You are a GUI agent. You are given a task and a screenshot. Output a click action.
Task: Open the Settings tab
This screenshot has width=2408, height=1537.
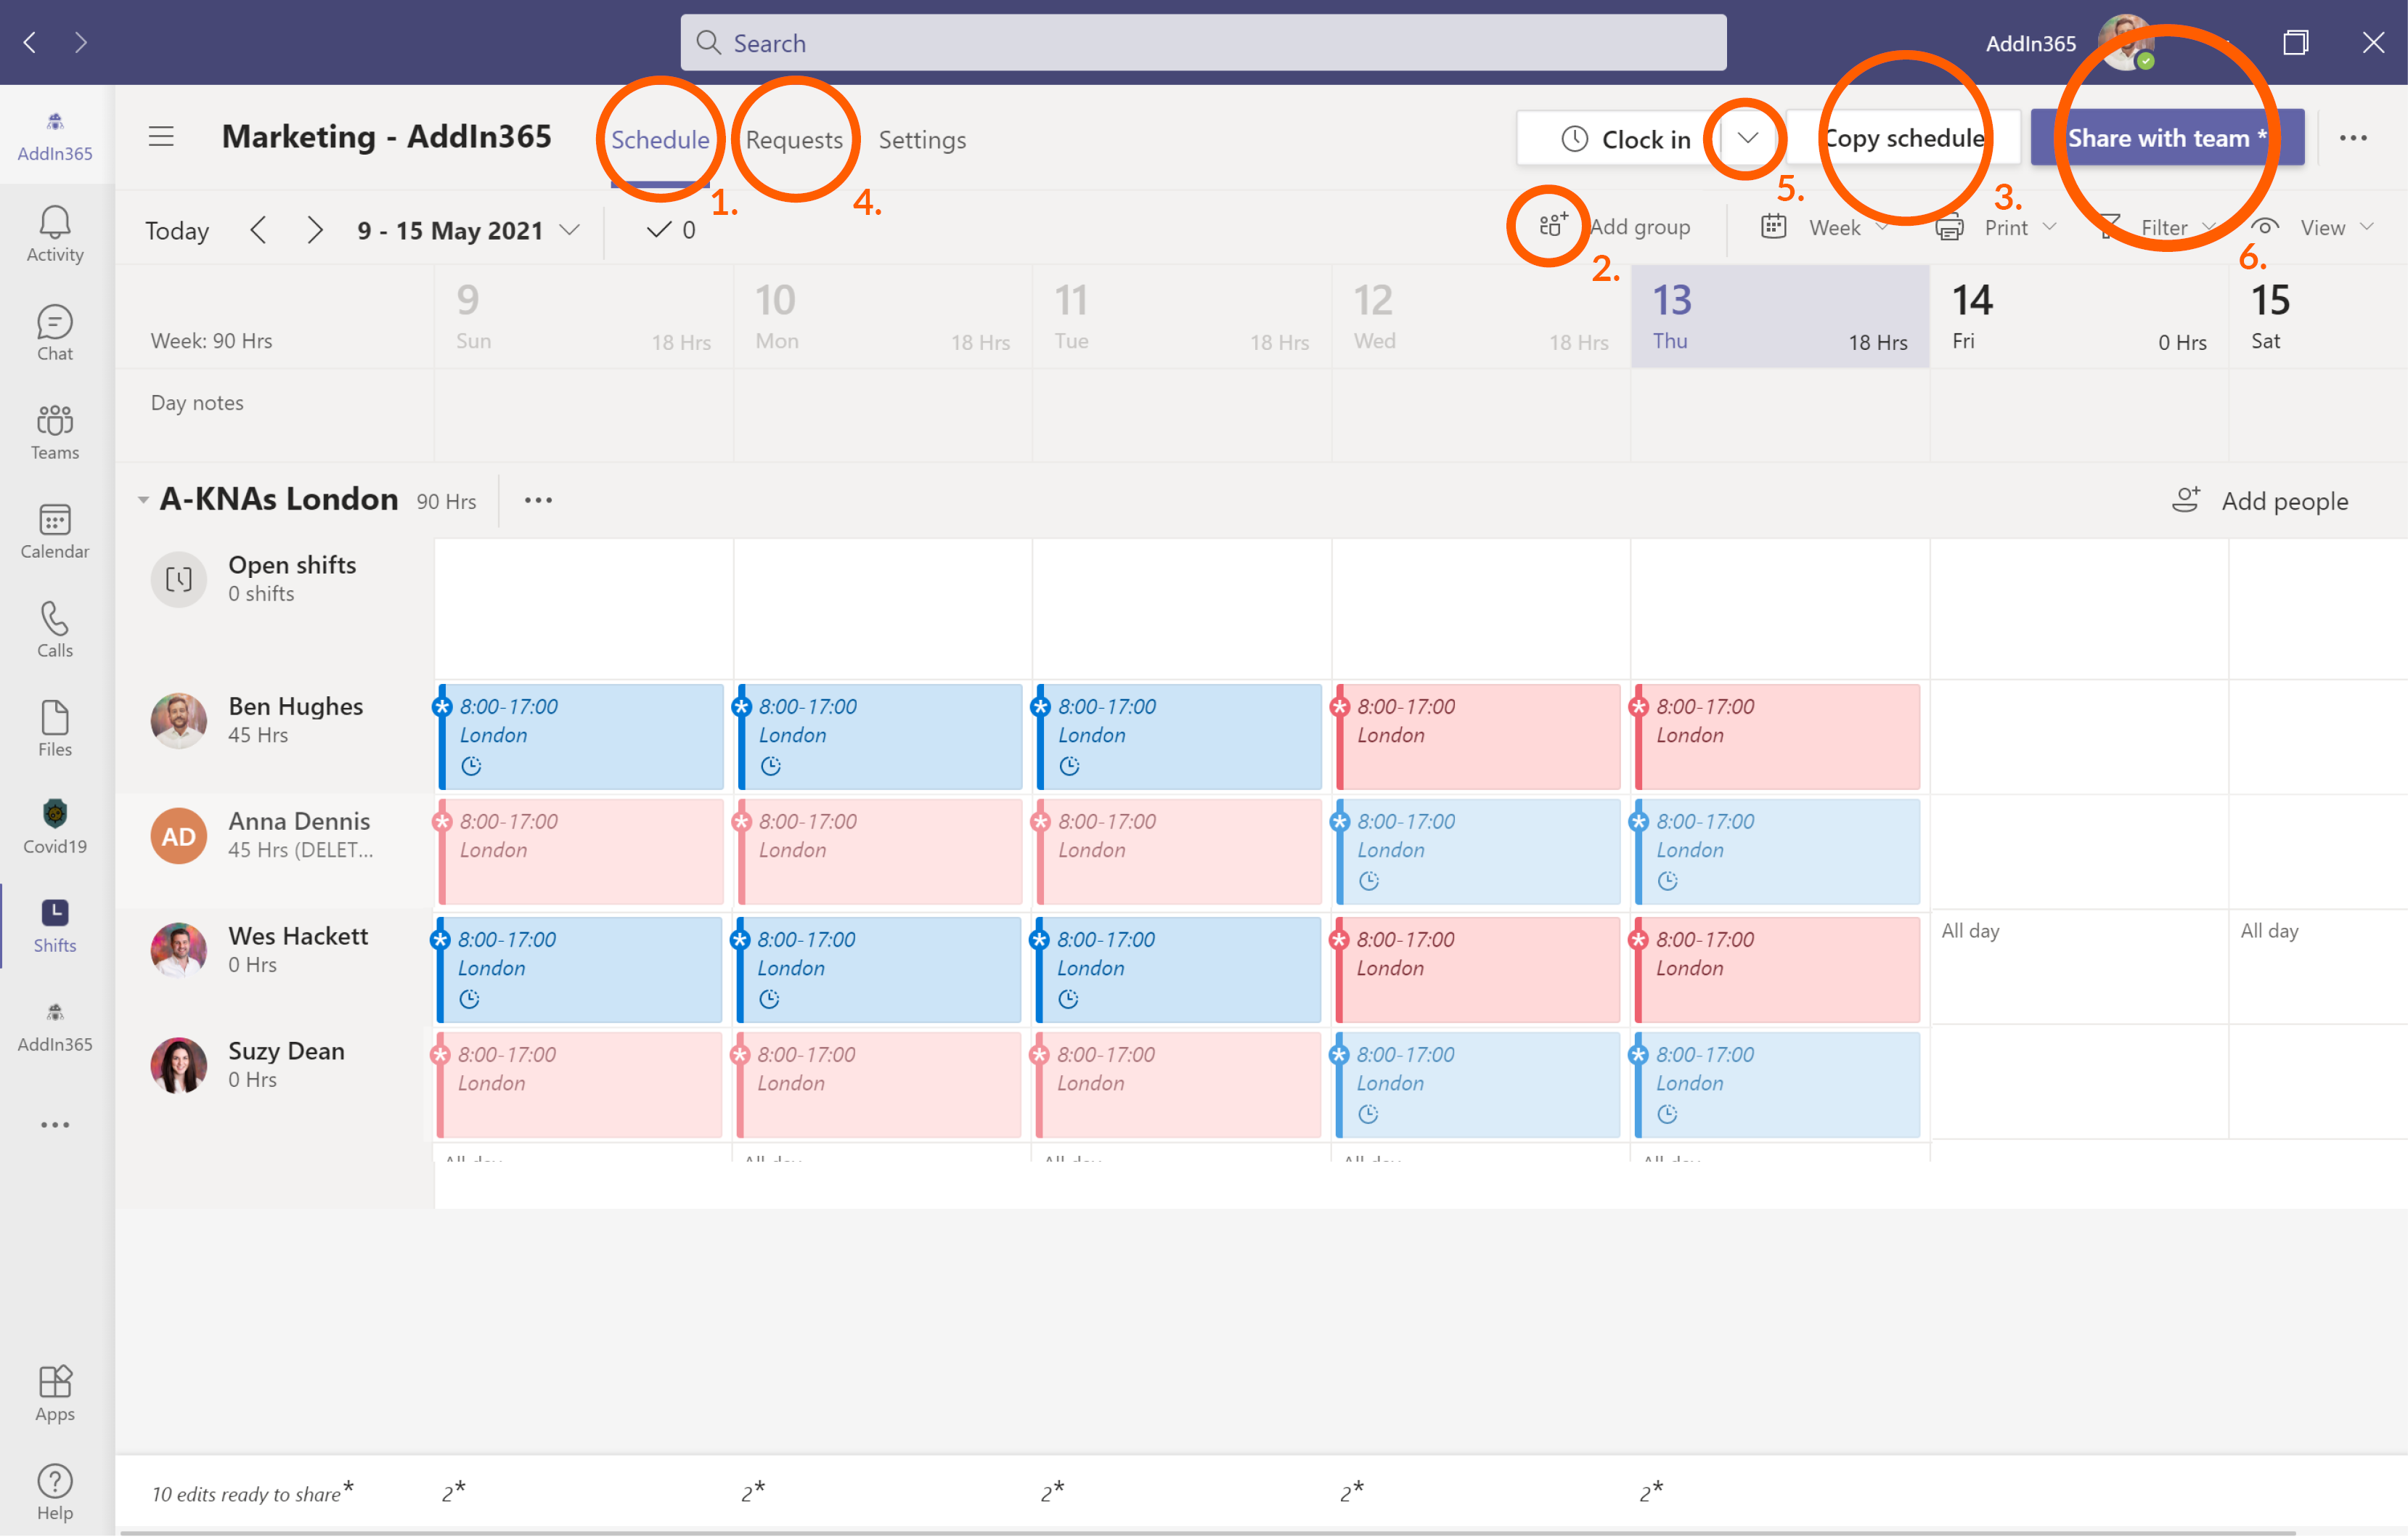(x=921, y=139)
